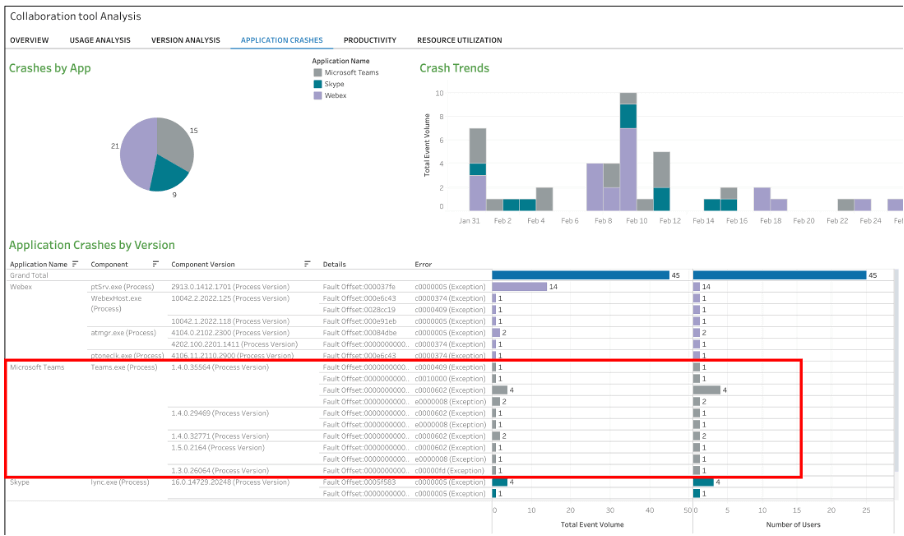Viewport: 904px width, 536px height.
Task: Click Teams version 1.4.0.29469 cell
Action: click(x=220, y=413)
